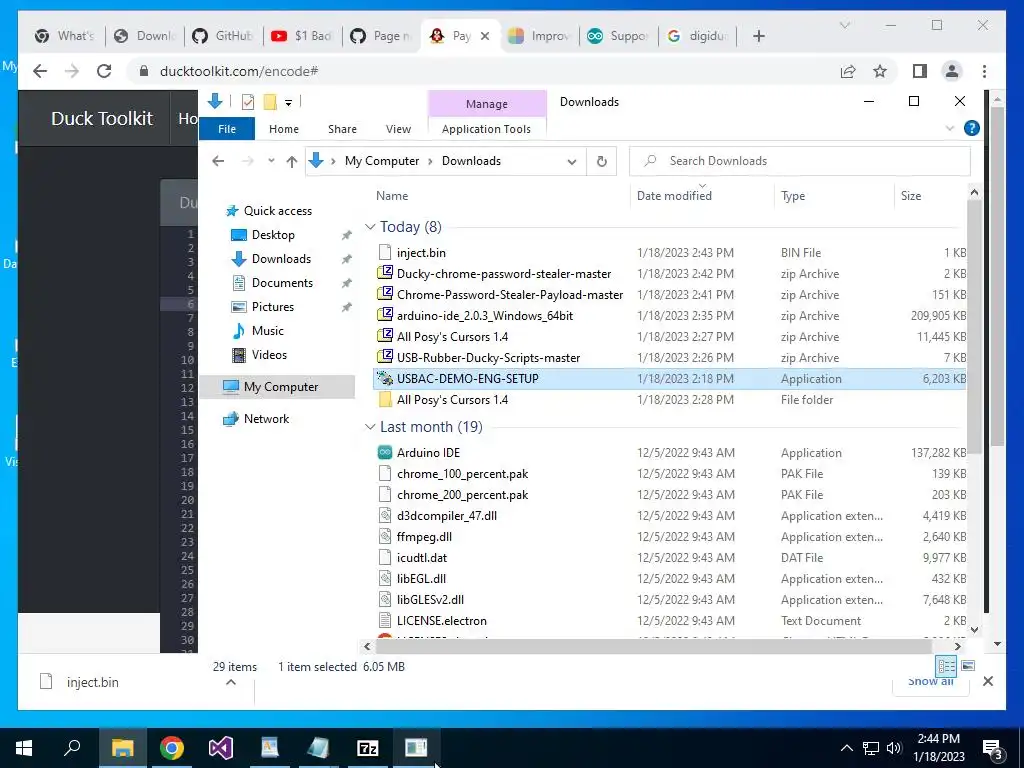This screenshot has width=1024, height=768.
Task: Click the New folder quick access icon
Action: point(270,102)
